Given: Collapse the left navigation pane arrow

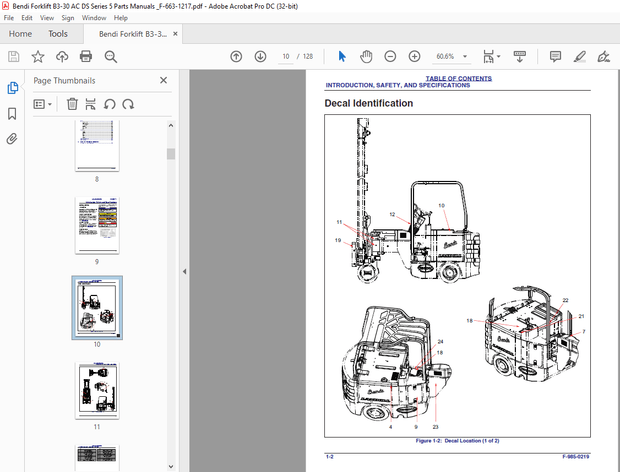Looking at the screenshot, I should (184, 272).
